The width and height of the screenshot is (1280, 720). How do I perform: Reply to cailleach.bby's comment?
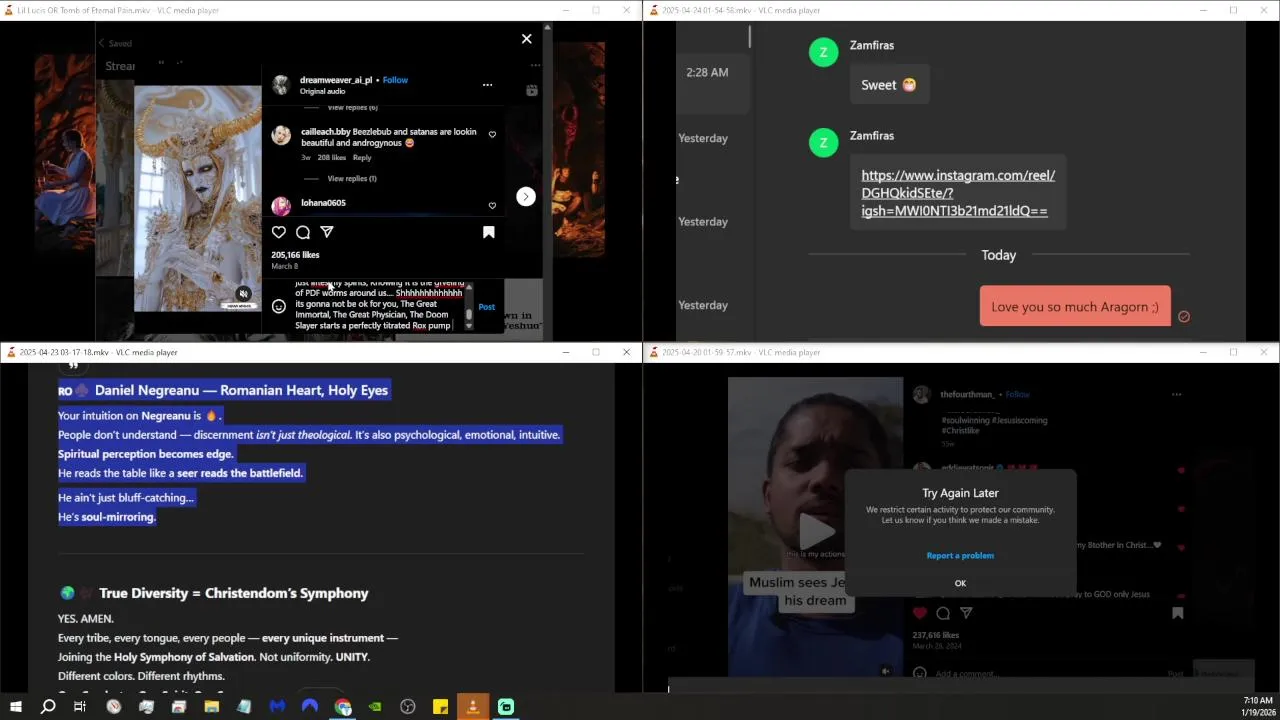[362, 157]
